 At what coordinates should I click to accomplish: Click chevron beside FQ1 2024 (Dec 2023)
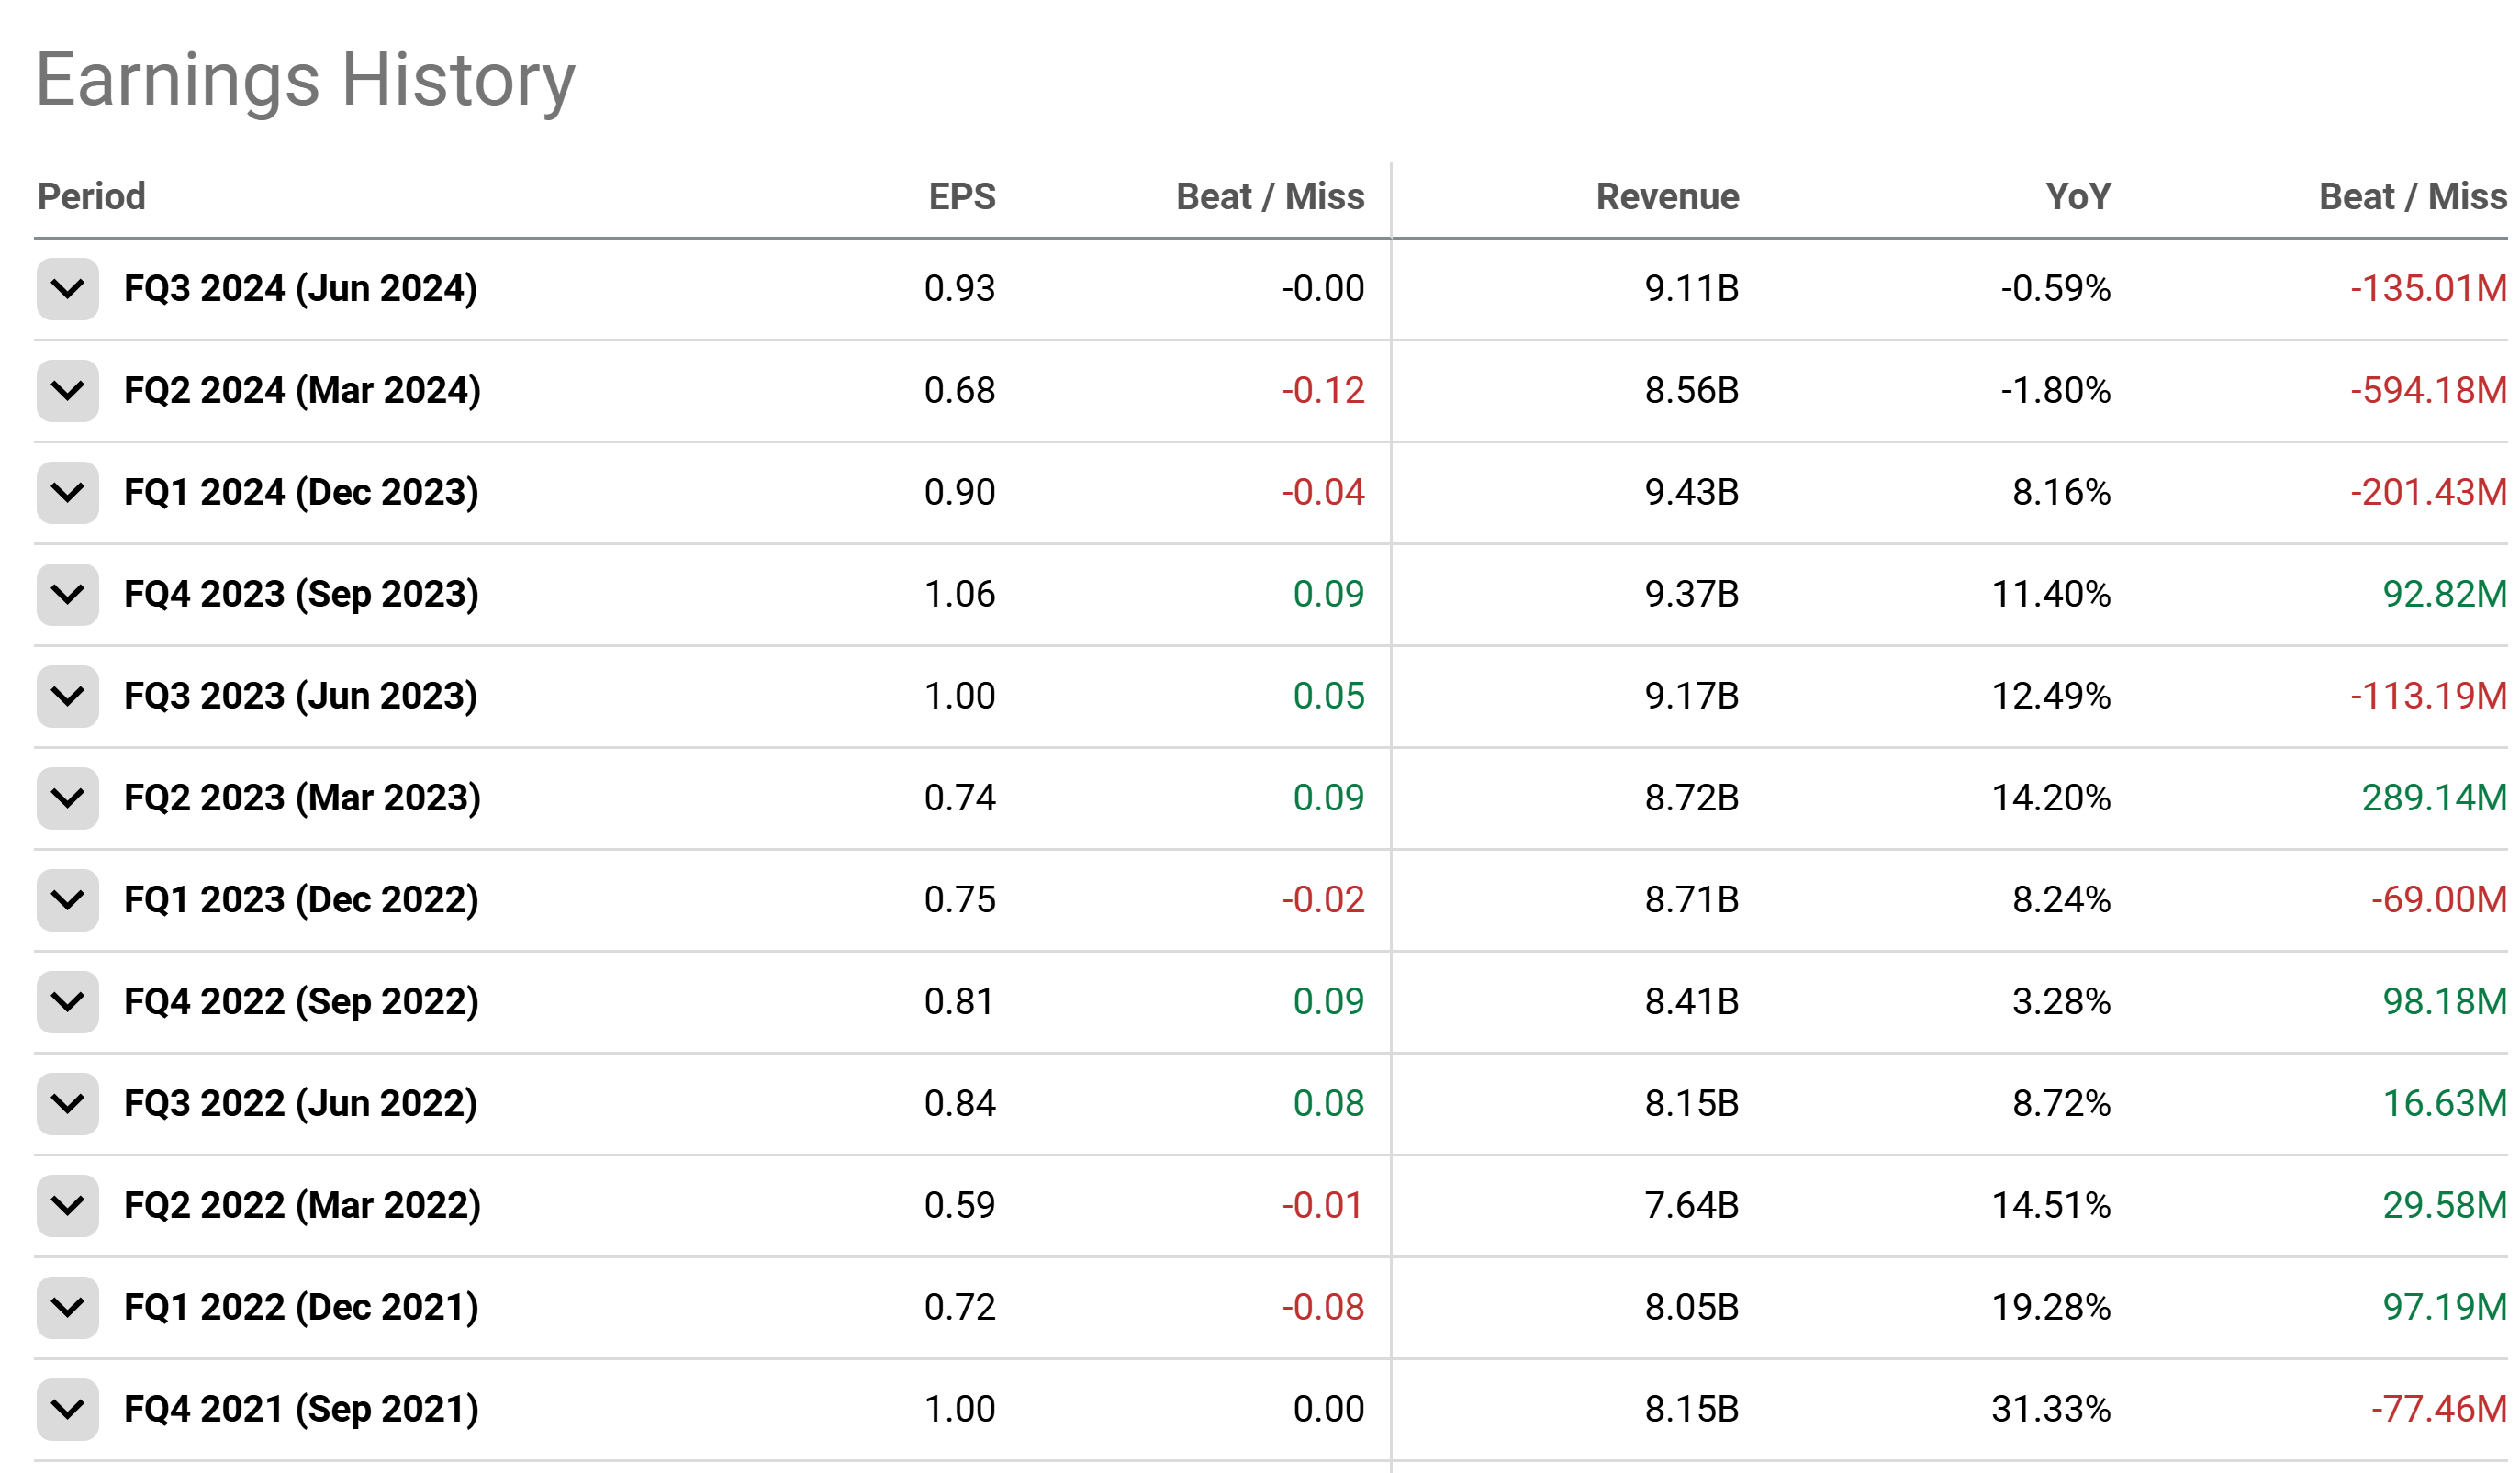pos(67,493)
